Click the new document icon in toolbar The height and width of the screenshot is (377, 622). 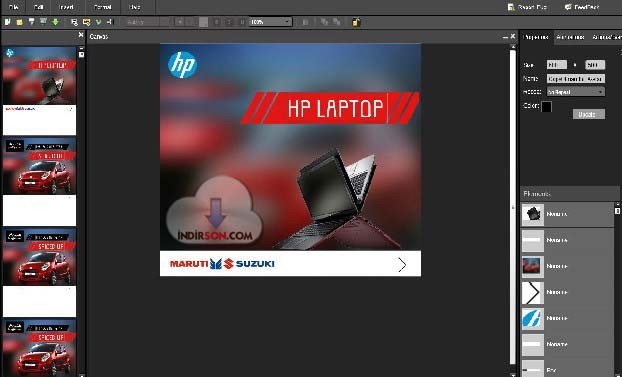pyautogui.click(x=8, y=22)
